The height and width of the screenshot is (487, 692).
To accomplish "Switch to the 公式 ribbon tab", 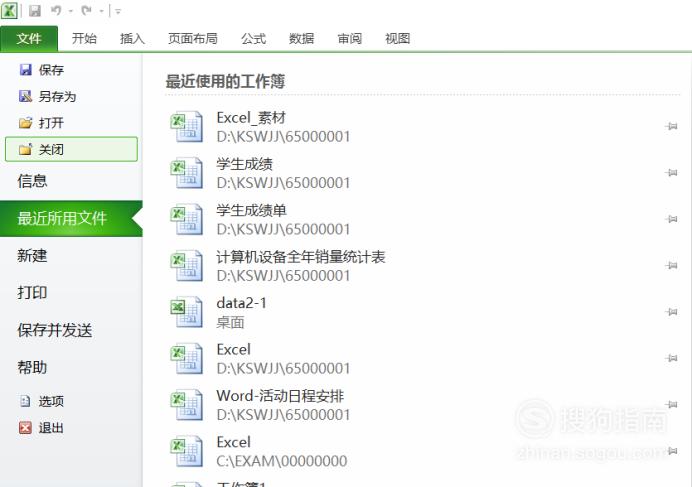I will (x=254, y=38).
